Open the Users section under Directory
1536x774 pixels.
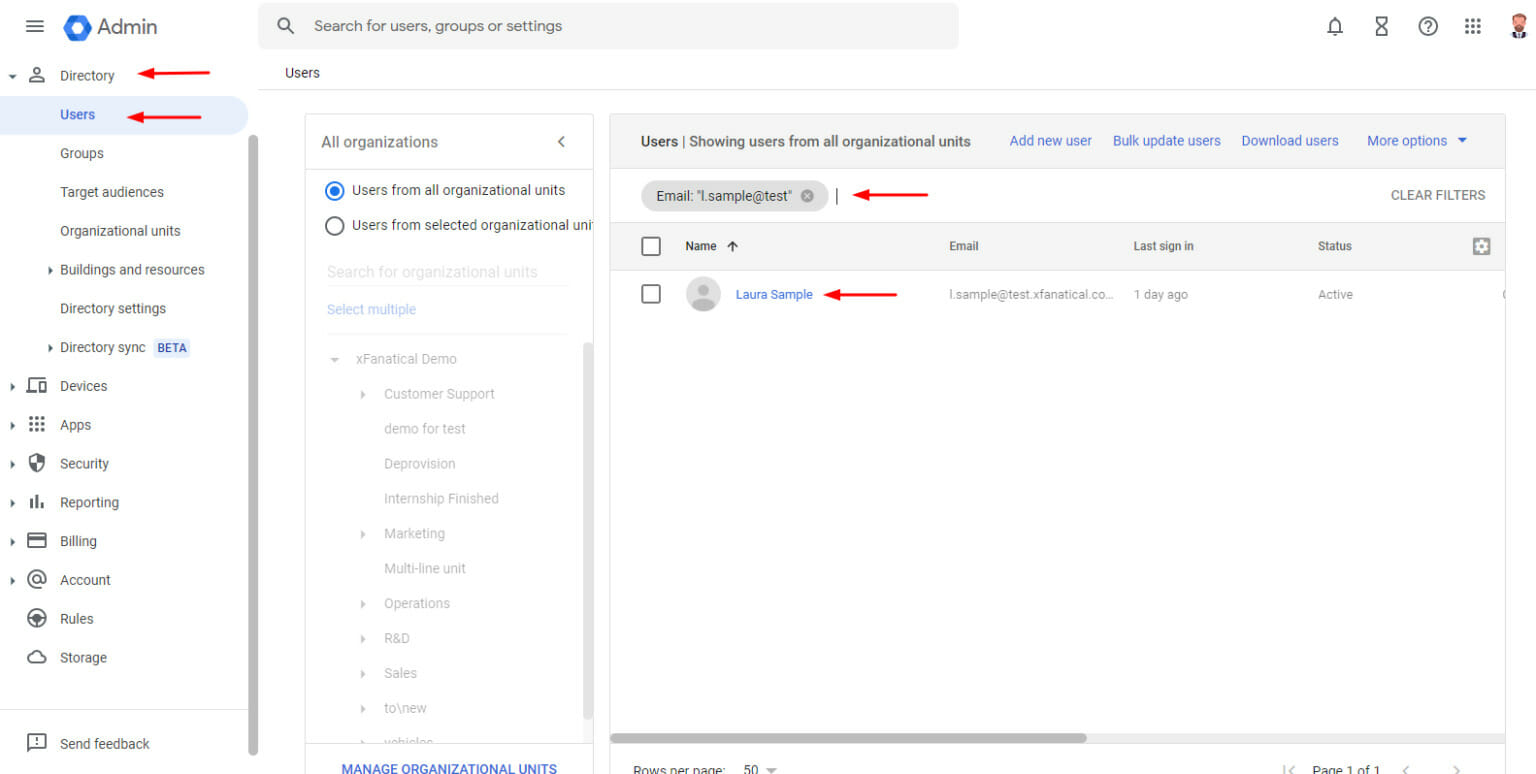point(77,114)
